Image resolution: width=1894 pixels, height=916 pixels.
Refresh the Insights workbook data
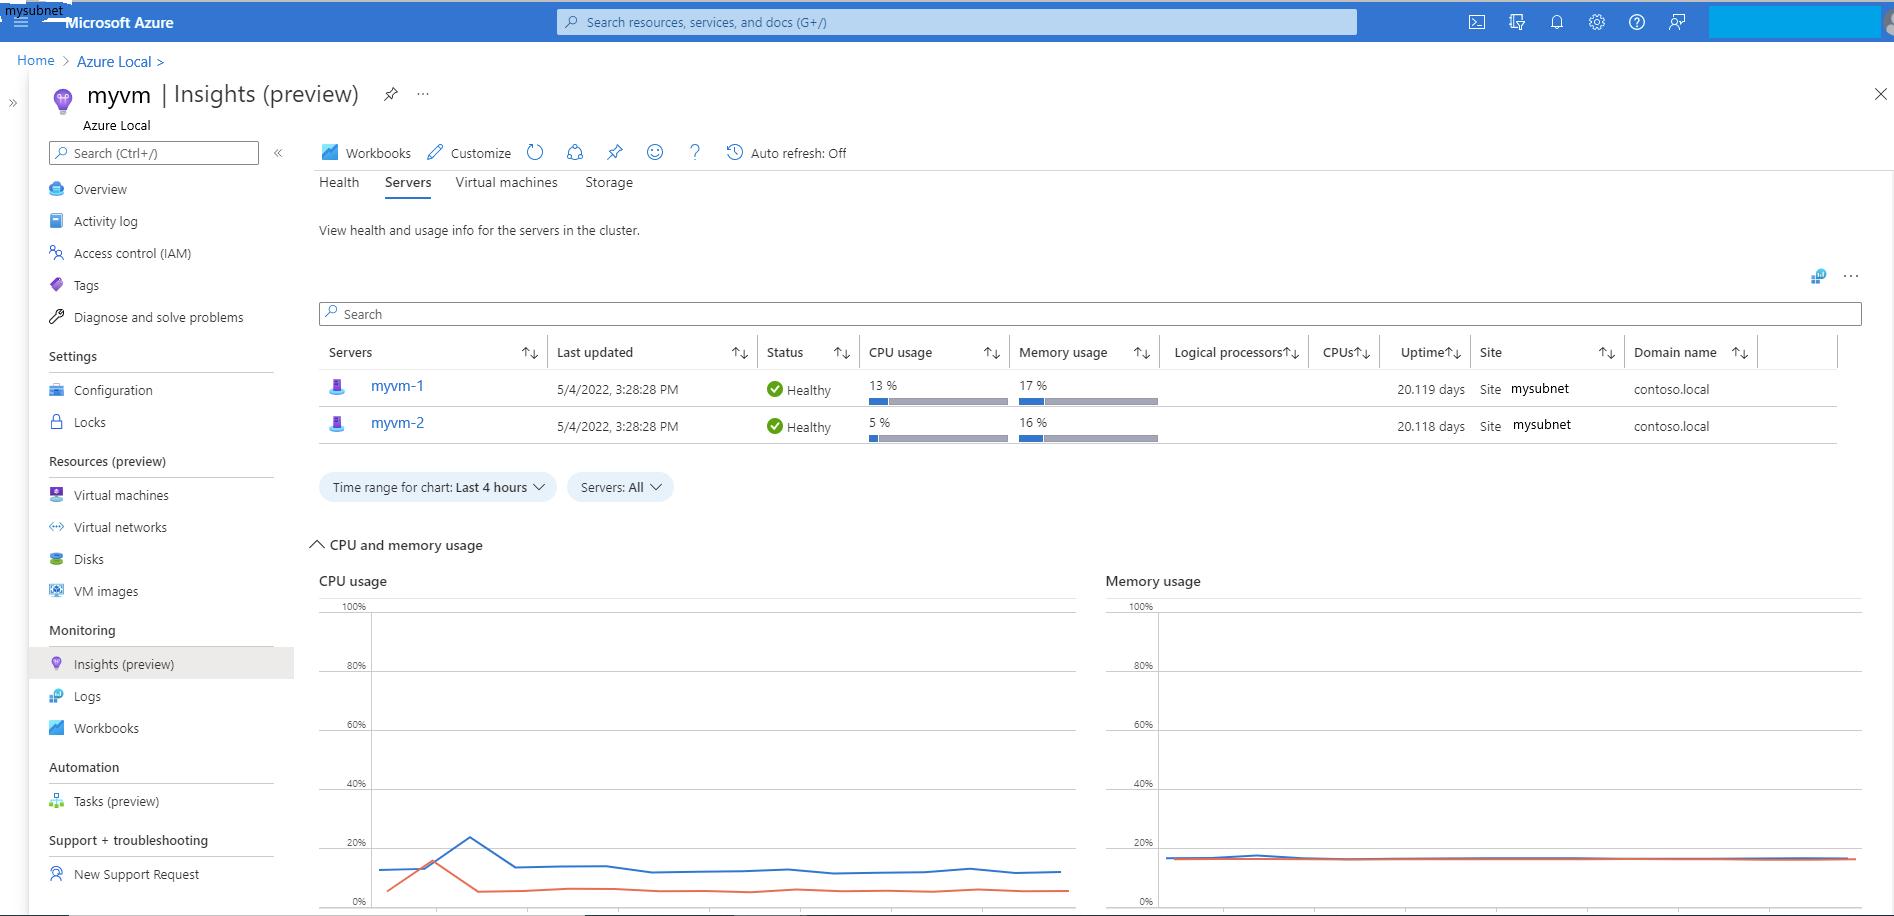(x=535, y=152)
